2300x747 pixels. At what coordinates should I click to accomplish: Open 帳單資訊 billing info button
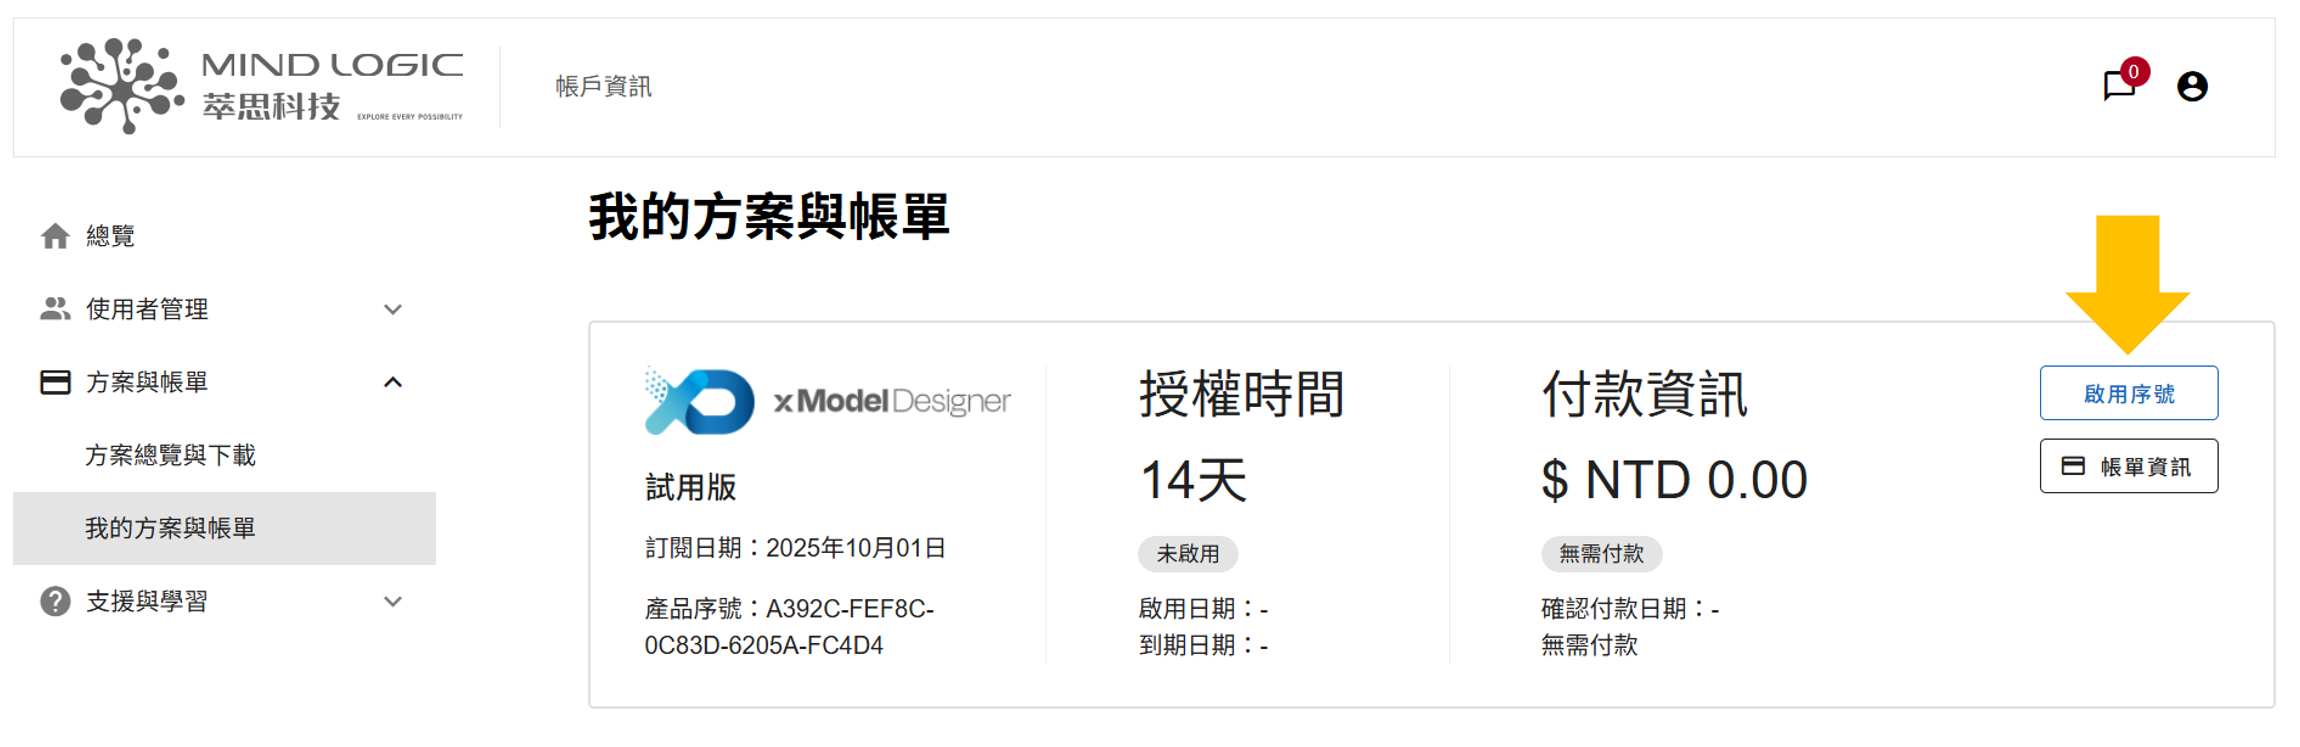[2128, 466]
